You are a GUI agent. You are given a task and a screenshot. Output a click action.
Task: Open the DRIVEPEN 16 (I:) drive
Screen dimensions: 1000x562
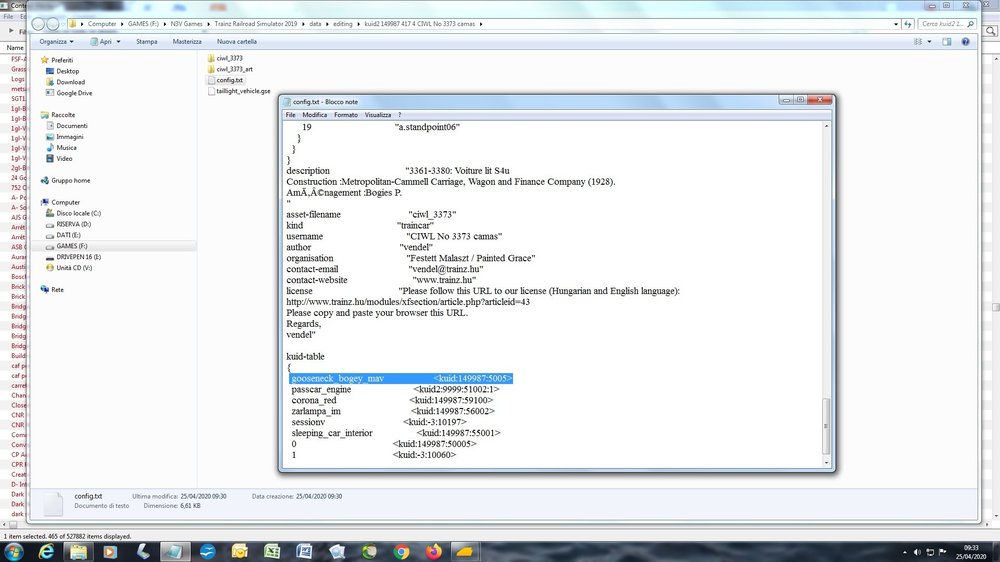pyautogui.click(x=73, y=257)
